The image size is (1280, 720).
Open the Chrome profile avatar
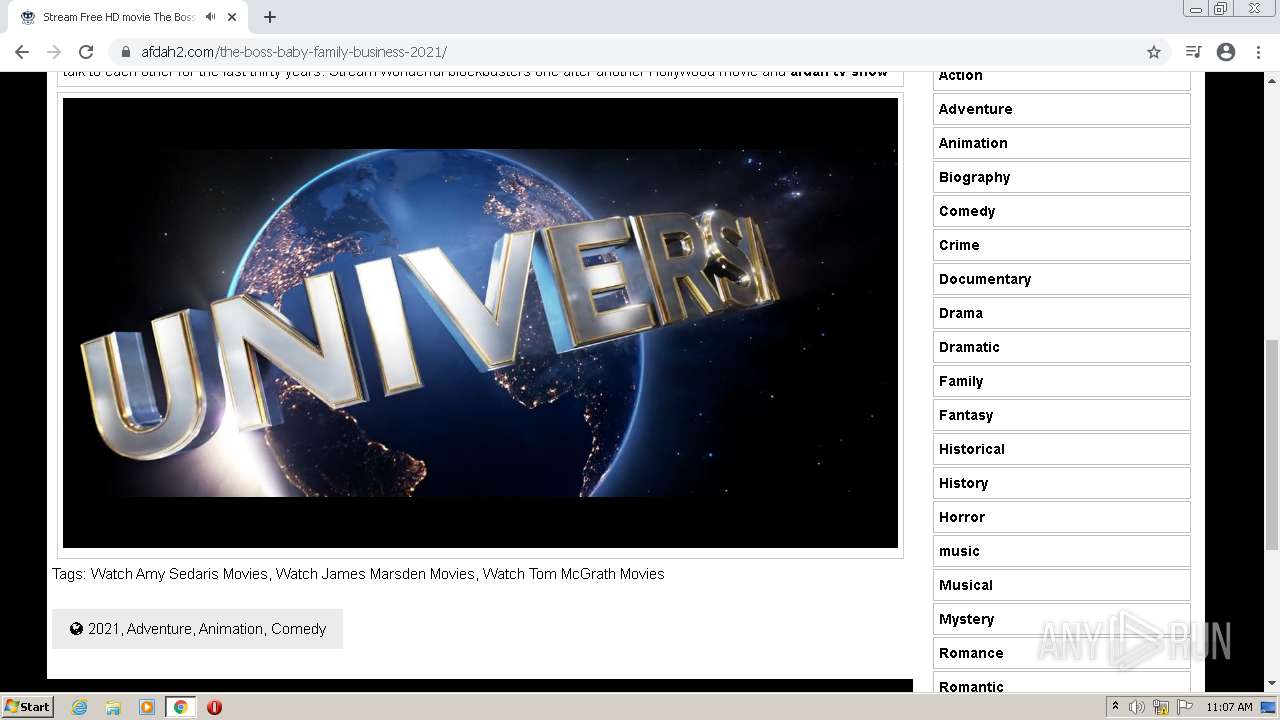click(x=1226, y=52)
